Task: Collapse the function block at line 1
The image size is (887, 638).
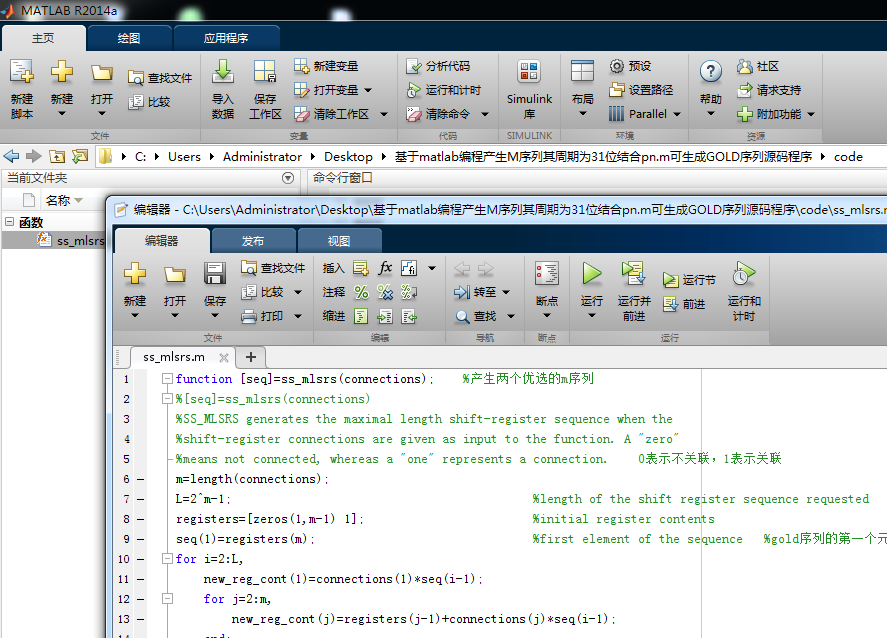Action: point(167,378)
